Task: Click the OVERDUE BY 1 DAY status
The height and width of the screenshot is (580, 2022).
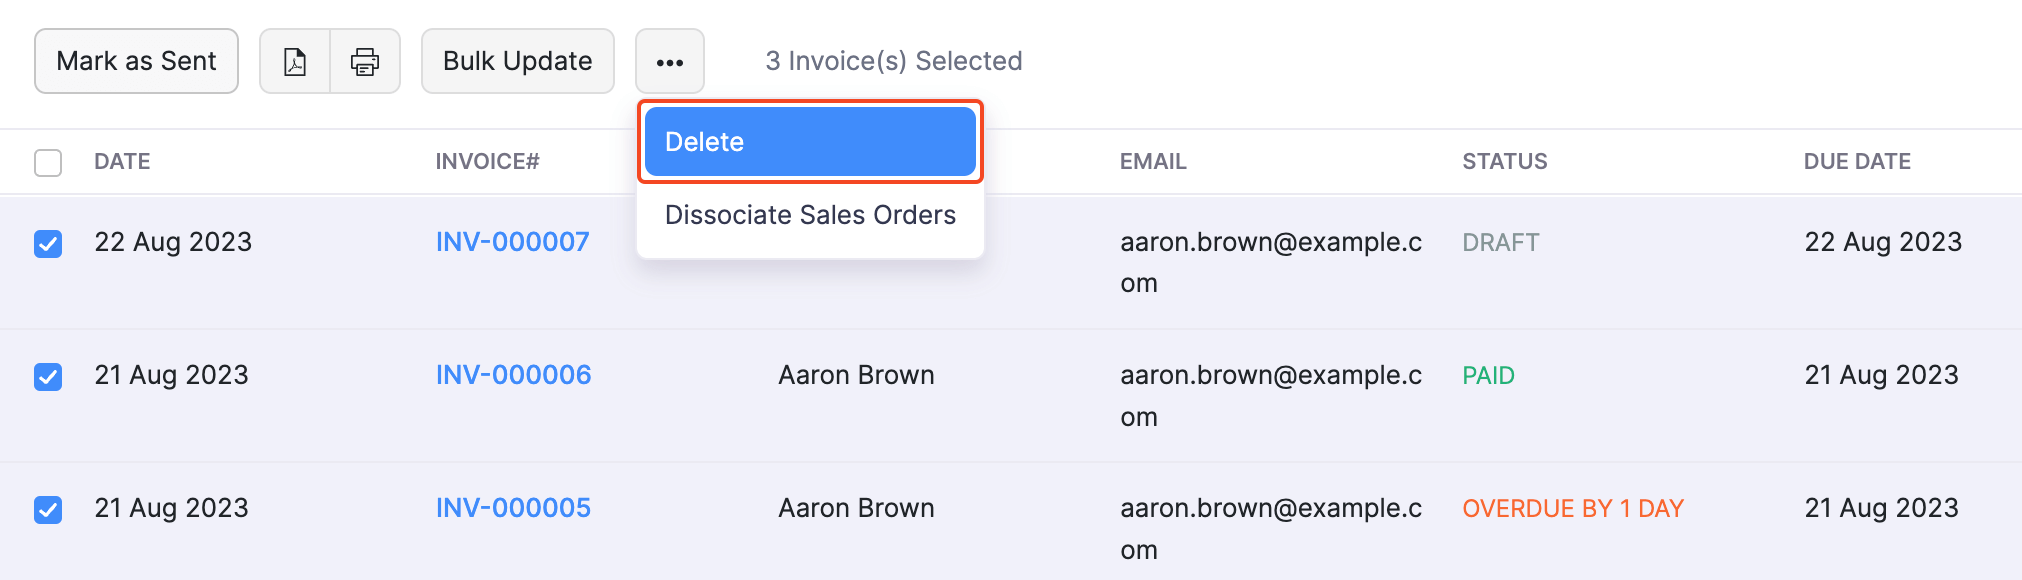Action: [1571, 508]
